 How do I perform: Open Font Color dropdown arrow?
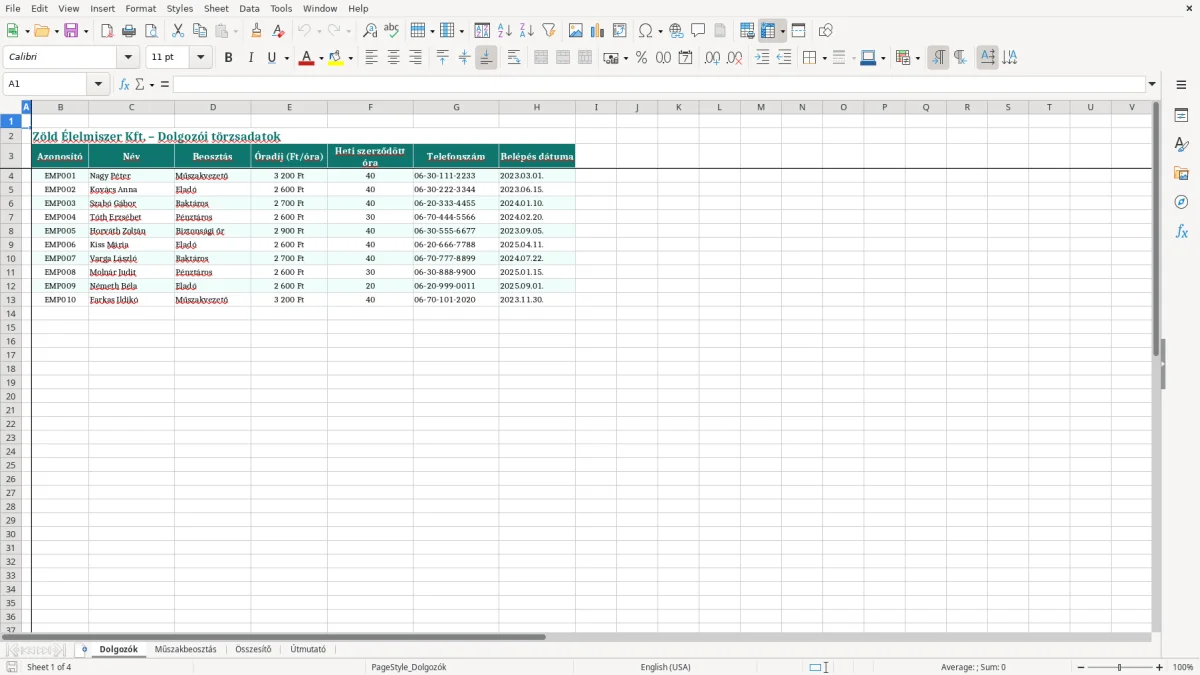321,58
